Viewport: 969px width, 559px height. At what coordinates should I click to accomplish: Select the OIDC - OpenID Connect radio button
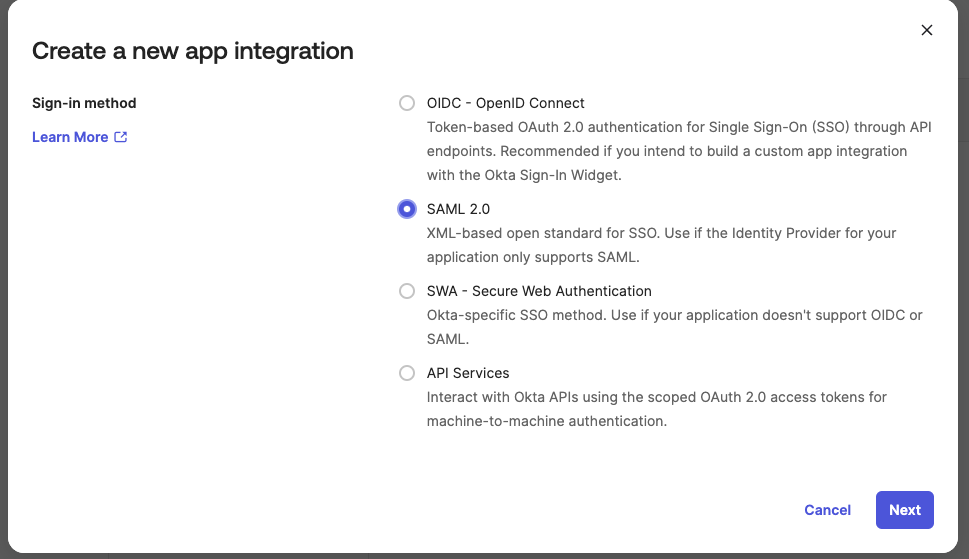406,103
